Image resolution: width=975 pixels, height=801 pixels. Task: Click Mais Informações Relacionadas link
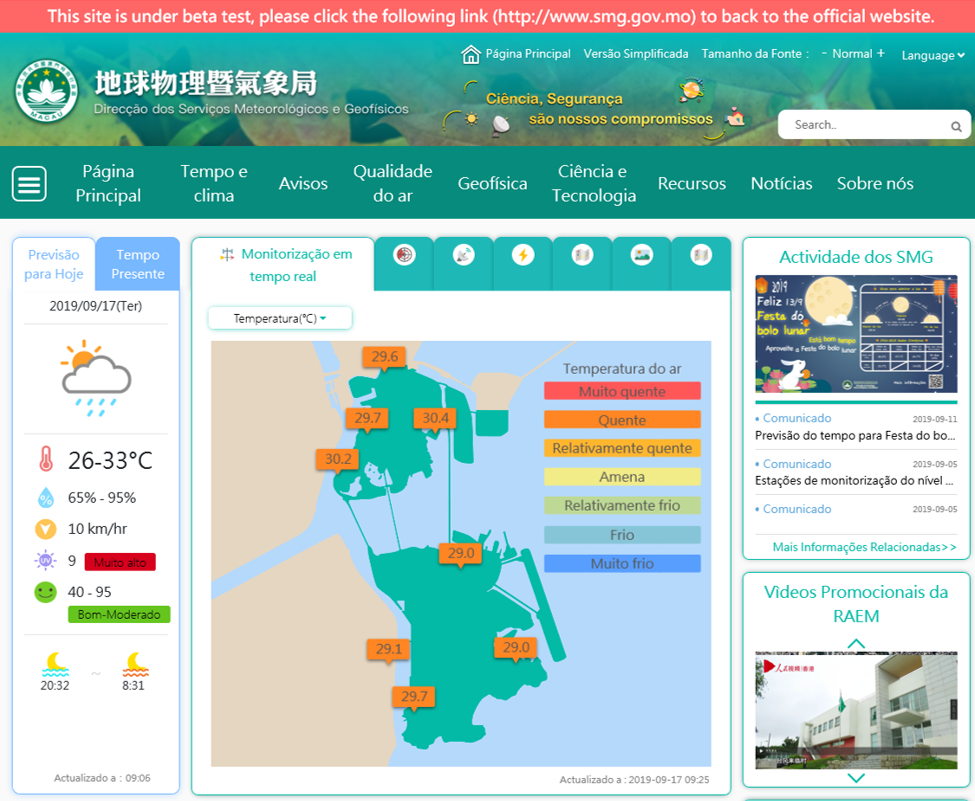point(864,547)
